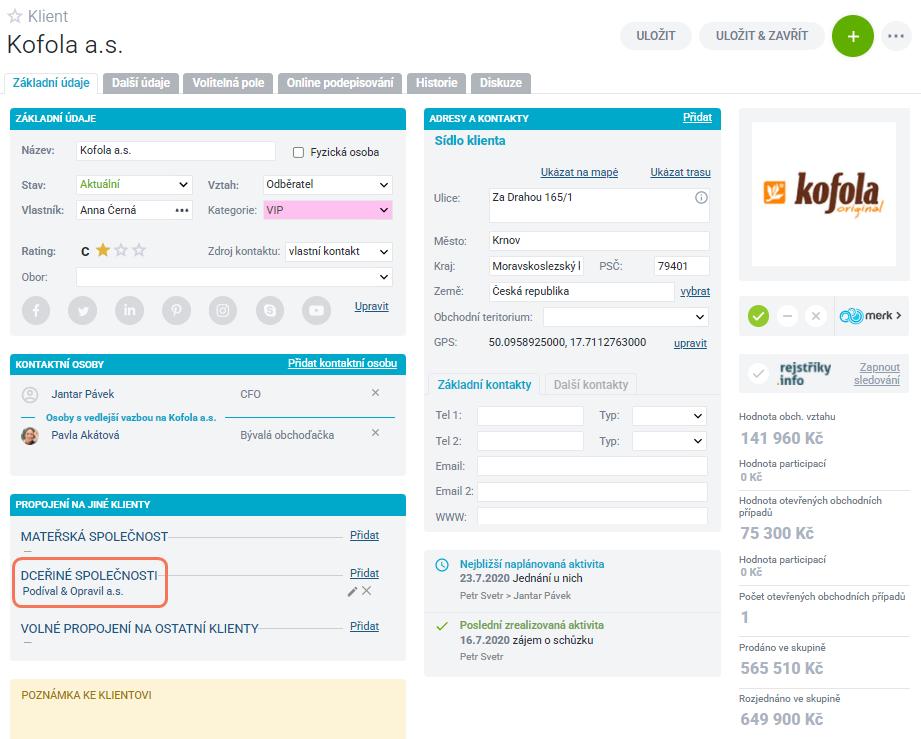Viewport: 921px width, 739px height.
Task: Click the upravit link for GPS
Action: 690,343
